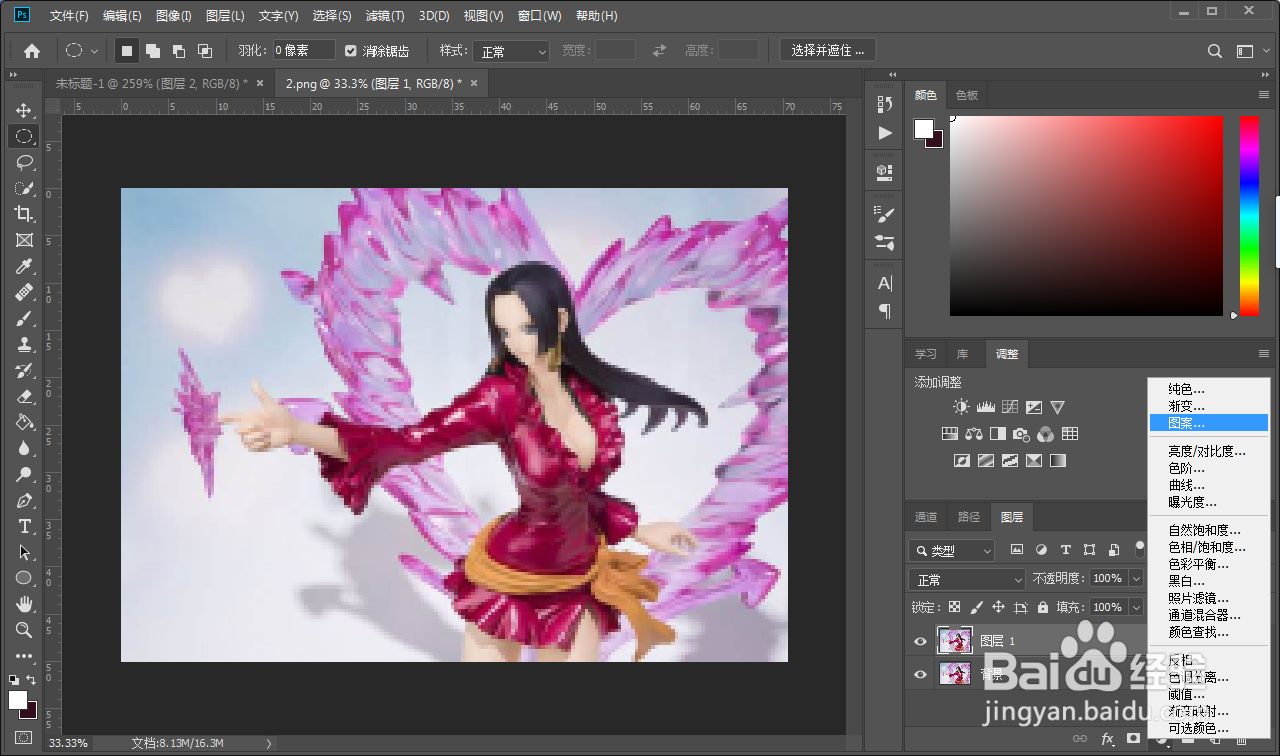The width and height of the screenshot is (1280, 756).
Task: Close the 2.png document tab
Action: point(473,84)
